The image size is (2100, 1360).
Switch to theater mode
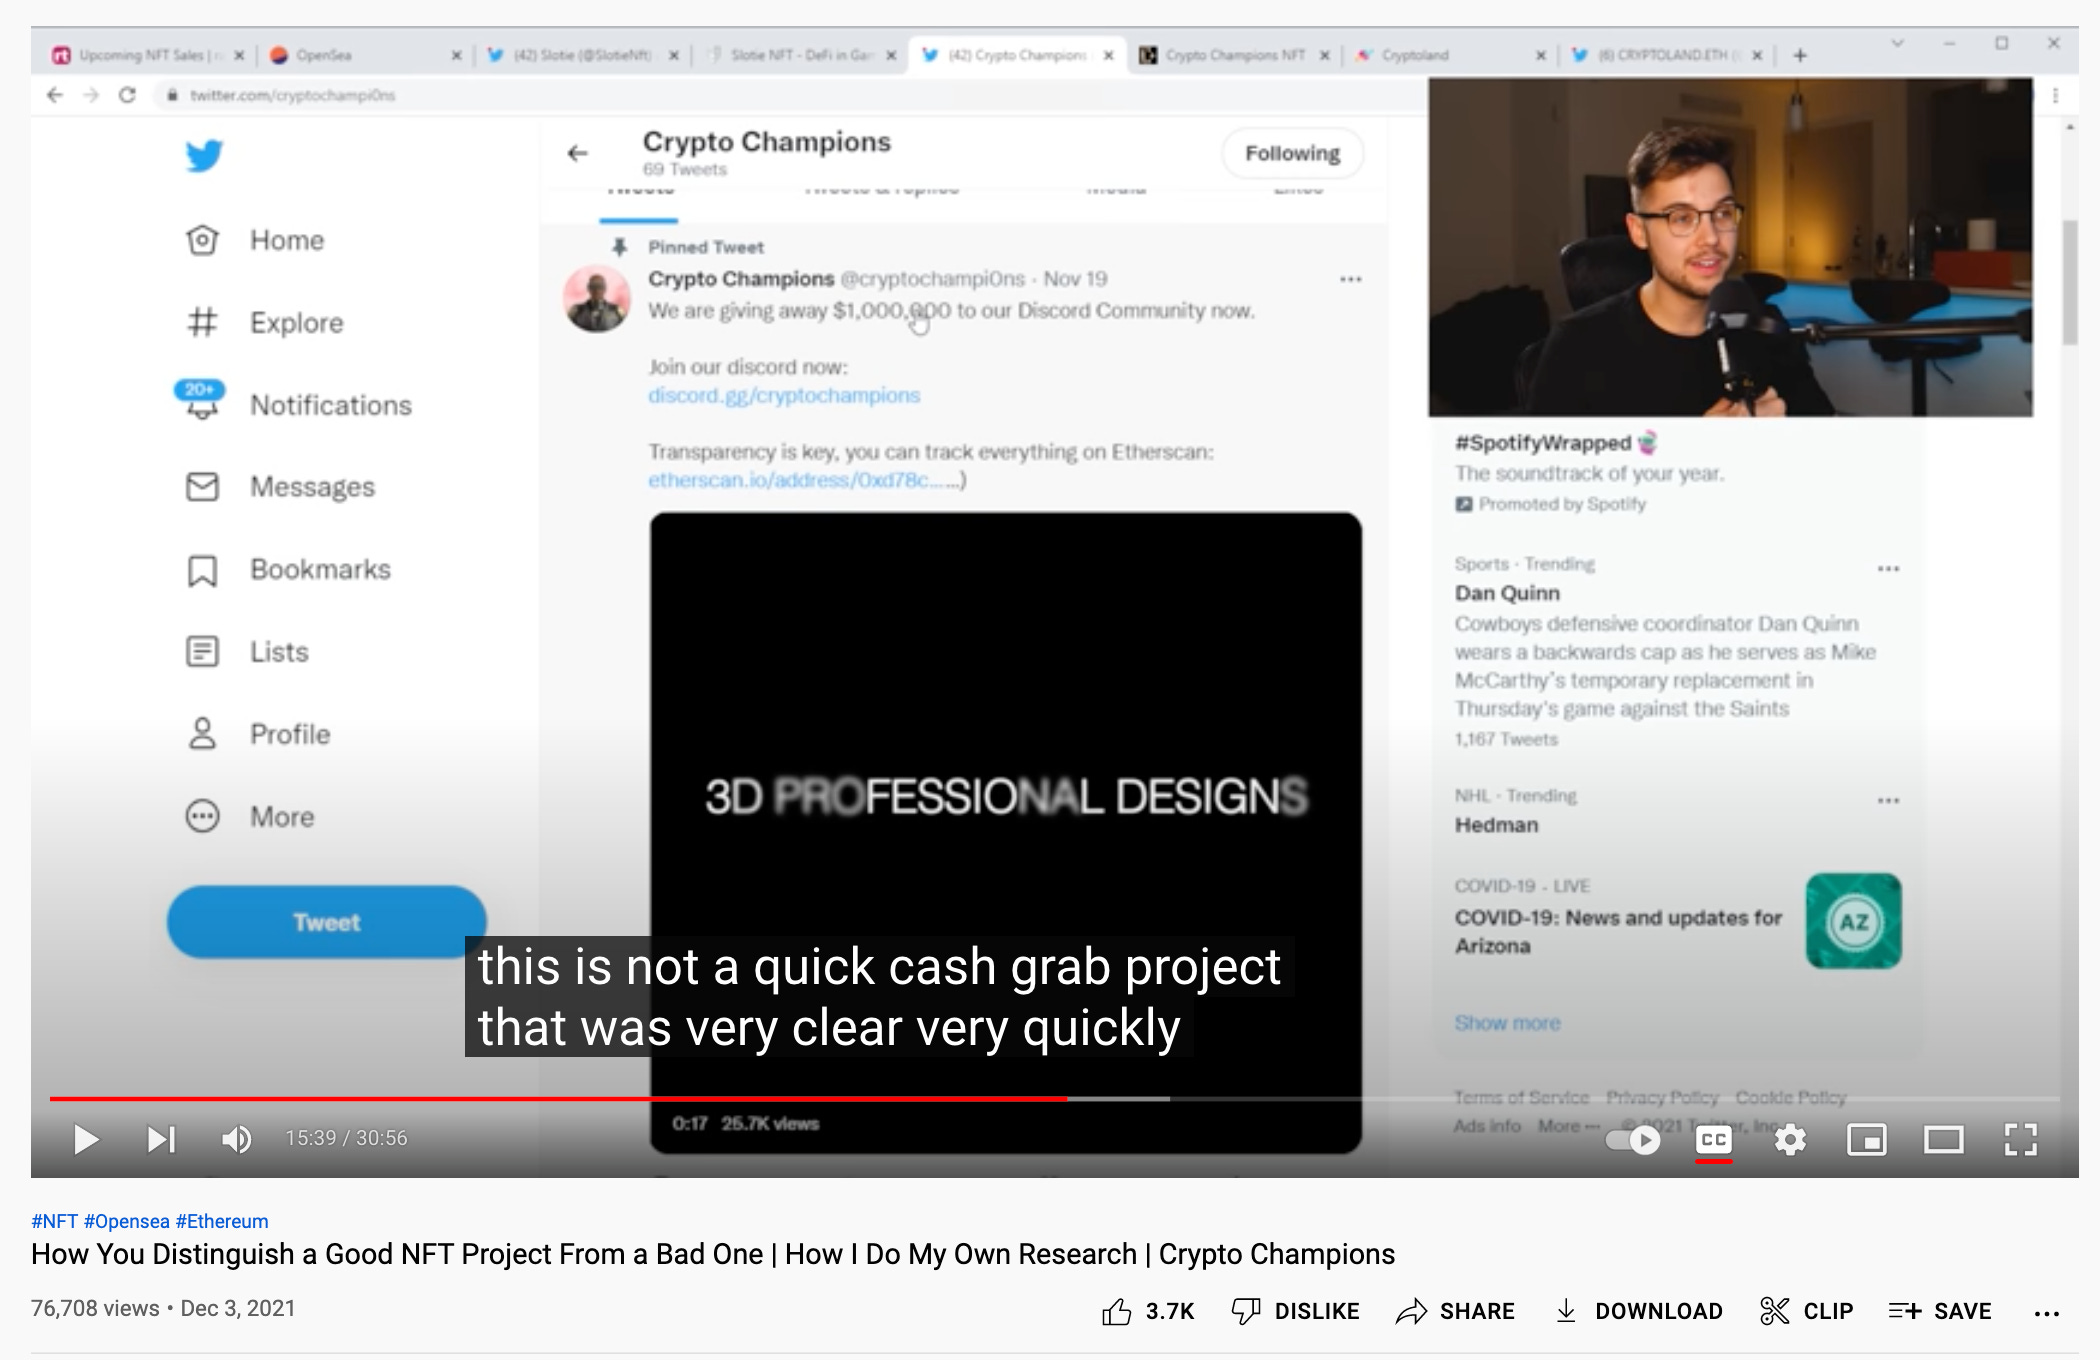[x=1943, y=1140]
